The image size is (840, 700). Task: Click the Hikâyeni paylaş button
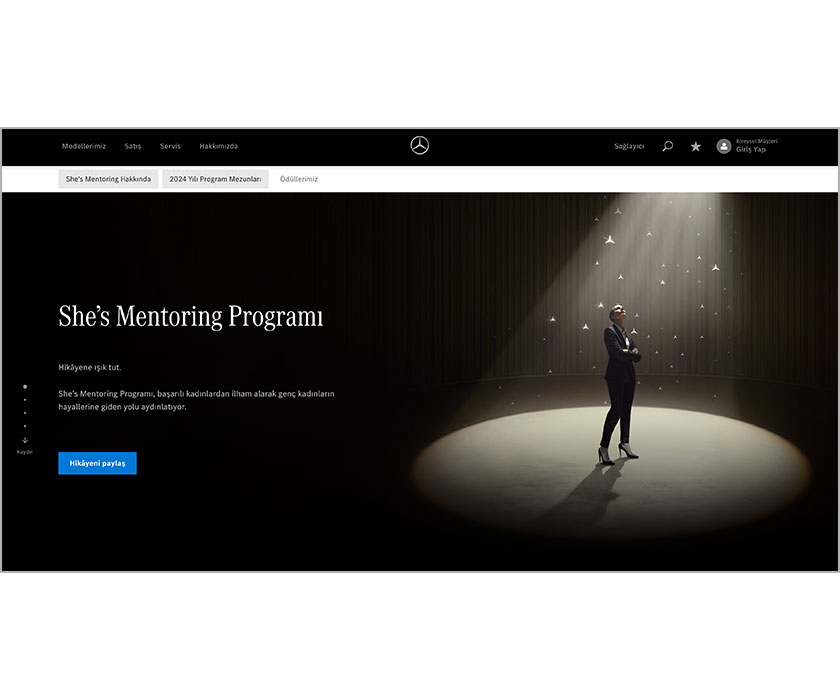(x=98, y=463)
